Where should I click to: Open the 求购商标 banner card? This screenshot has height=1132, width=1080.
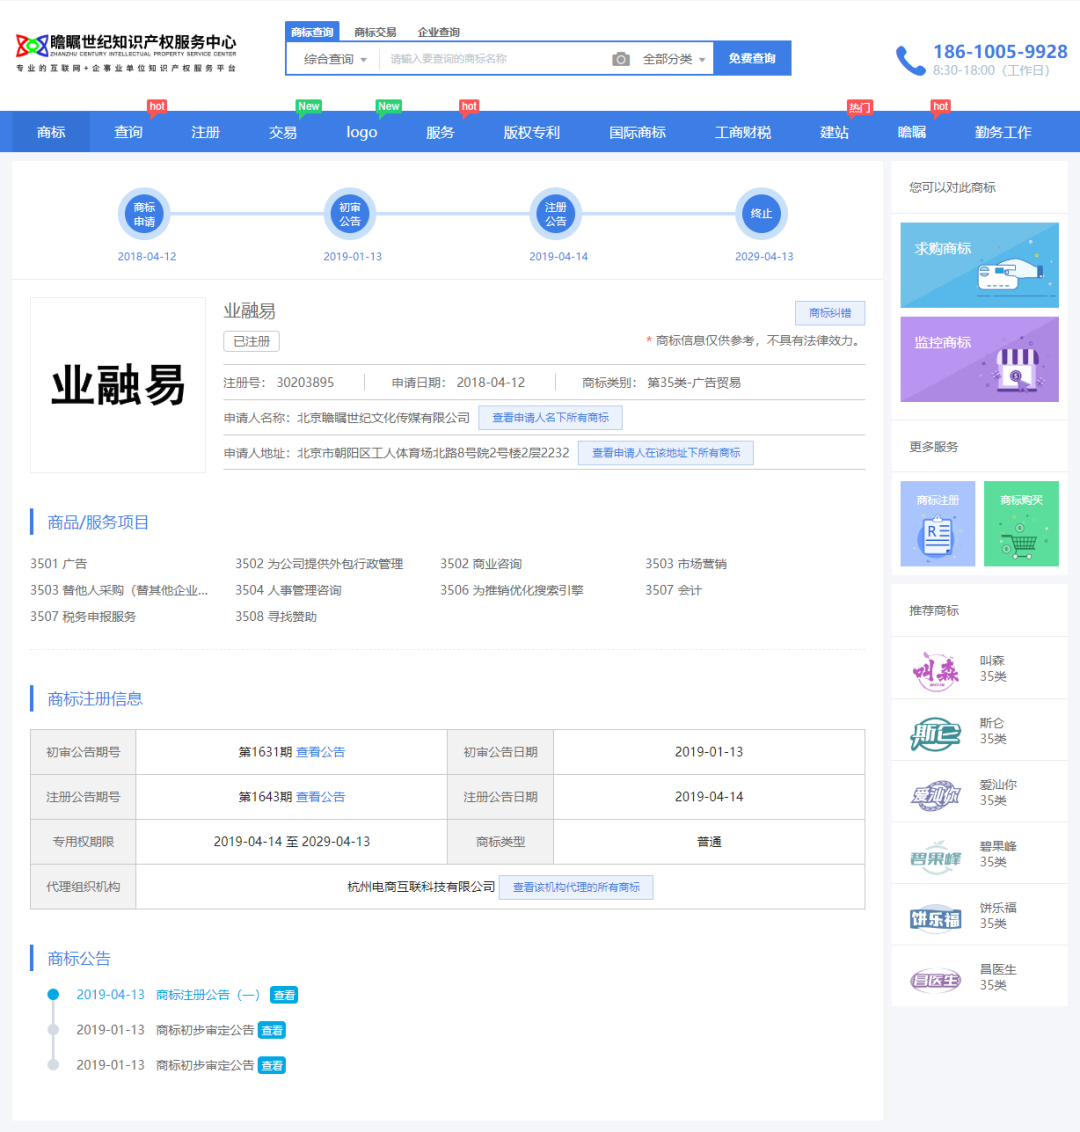[979, 265]
